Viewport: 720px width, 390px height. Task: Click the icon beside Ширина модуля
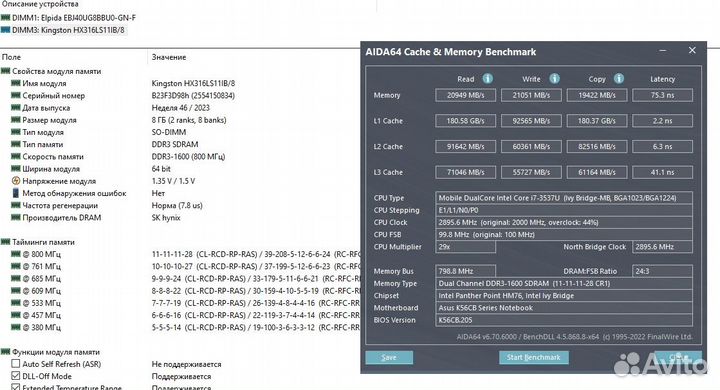16,169
